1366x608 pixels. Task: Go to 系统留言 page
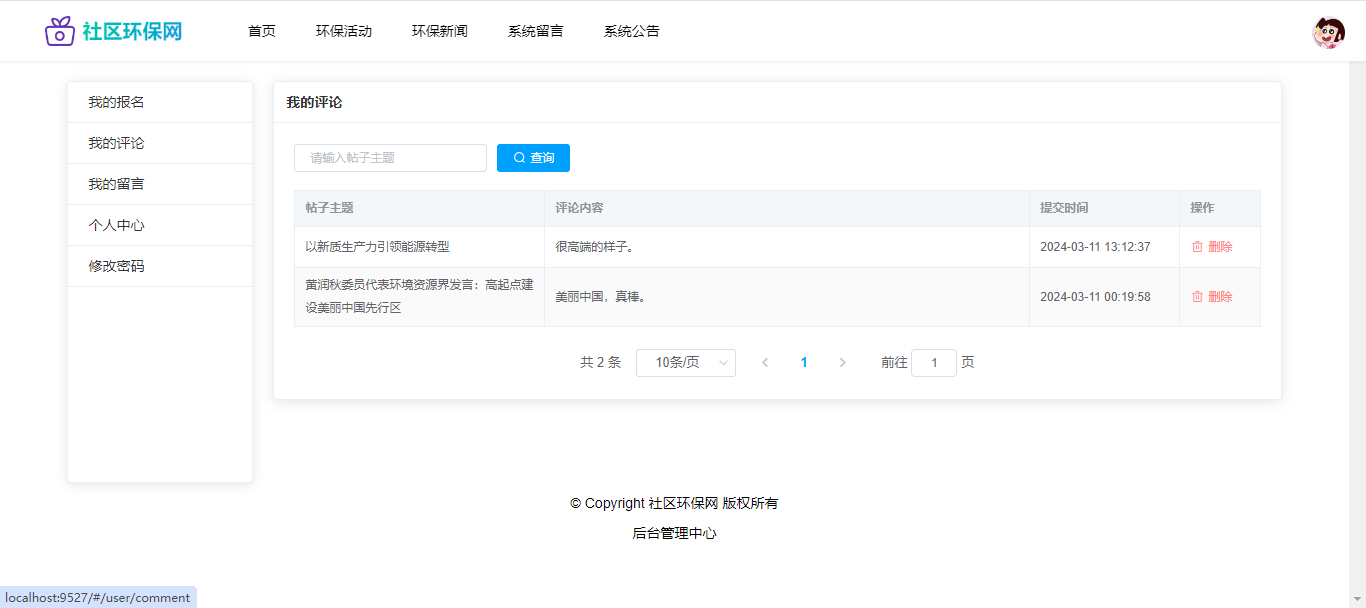click(536, 31)
